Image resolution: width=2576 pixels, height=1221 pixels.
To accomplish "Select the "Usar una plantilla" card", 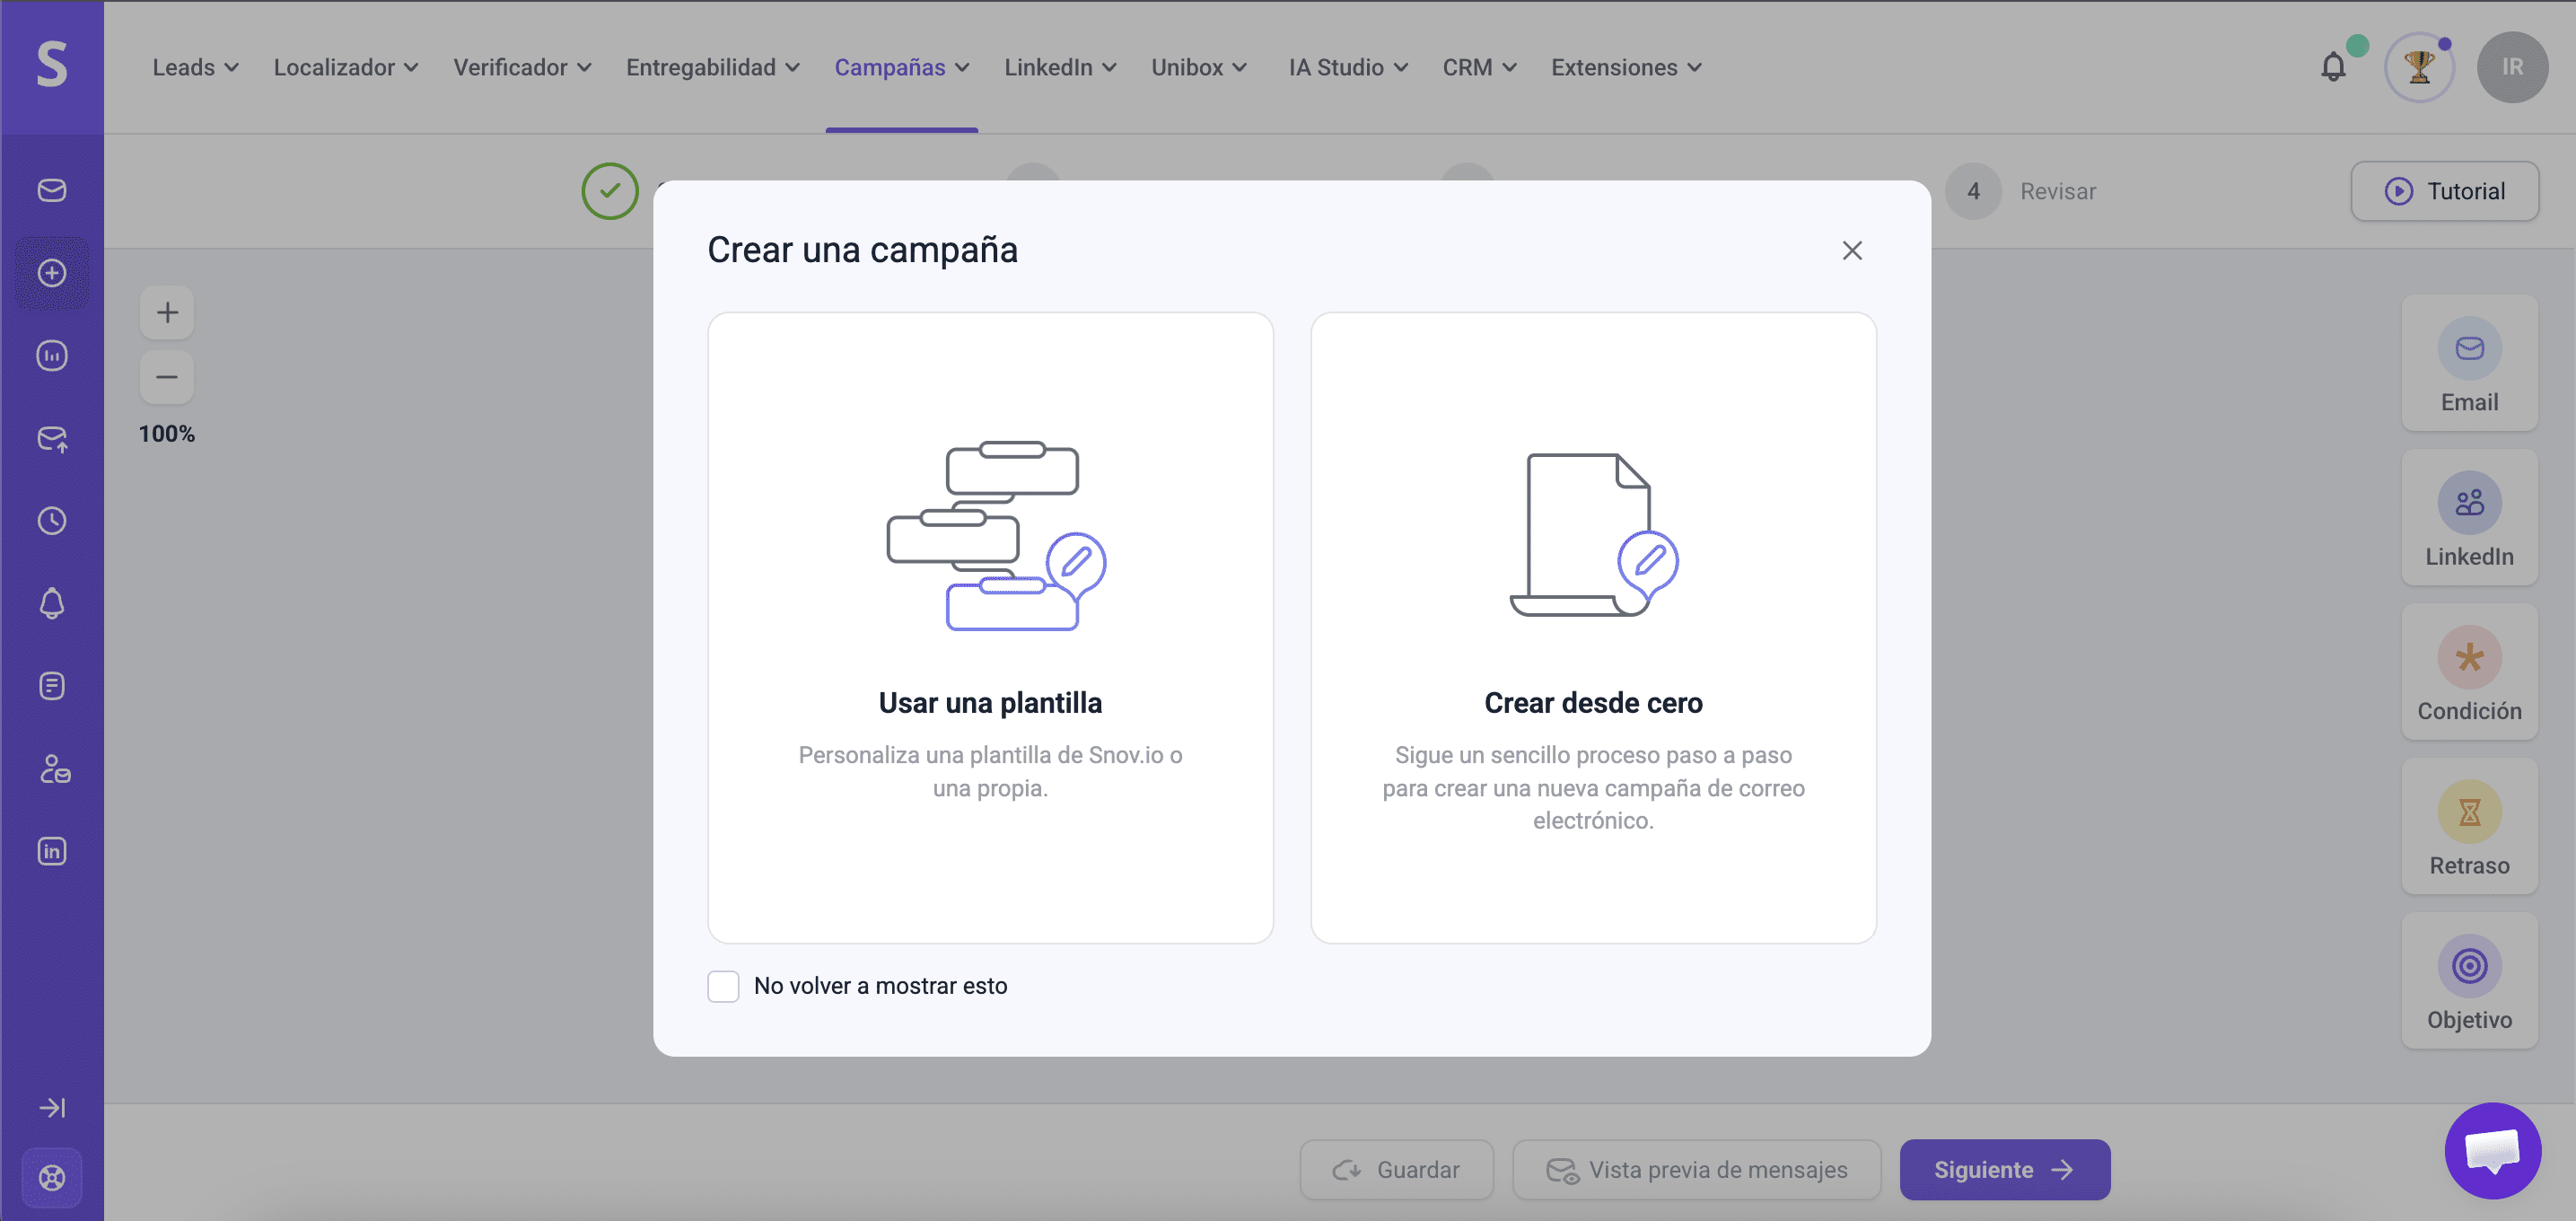I will click(990, 627).
